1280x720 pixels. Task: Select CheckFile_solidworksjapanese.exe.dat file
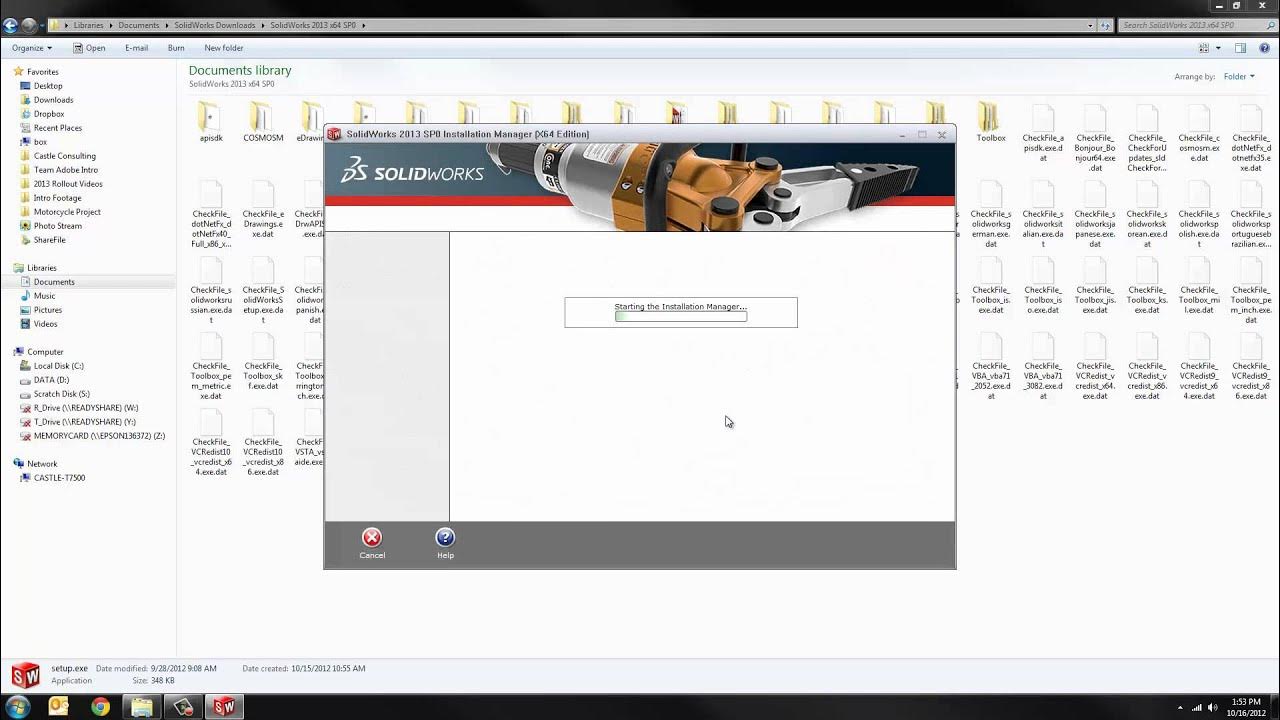click(1095, 213)
